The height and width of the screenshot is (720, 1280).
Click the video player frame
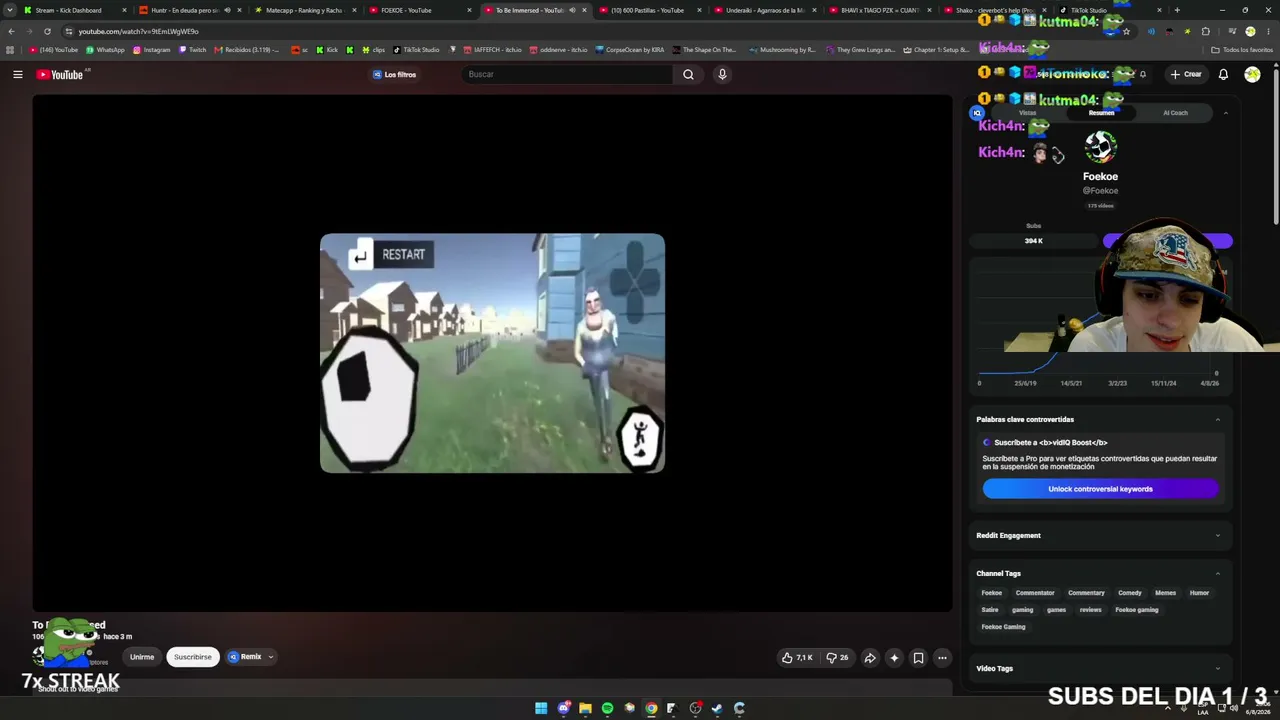[x=492, y=353]
